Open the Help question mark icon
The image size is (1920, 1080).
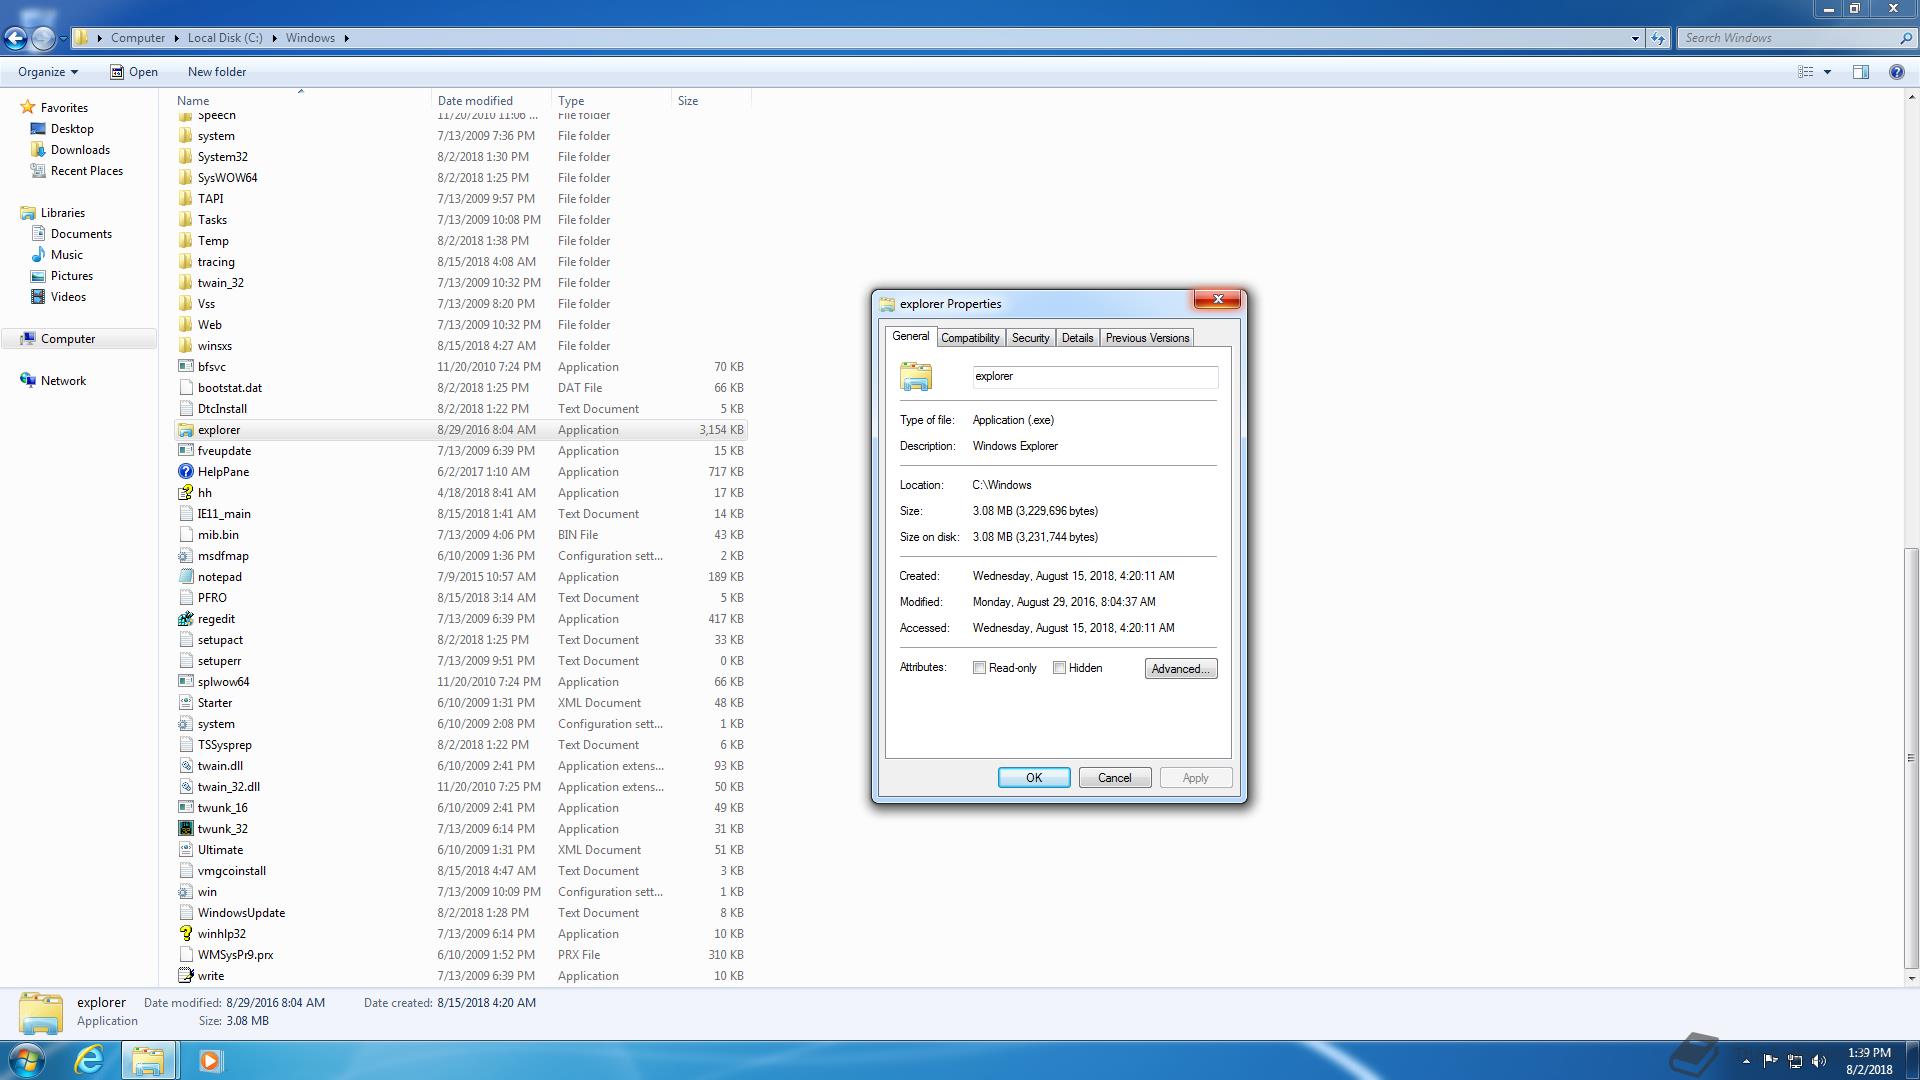point(1896,72)
